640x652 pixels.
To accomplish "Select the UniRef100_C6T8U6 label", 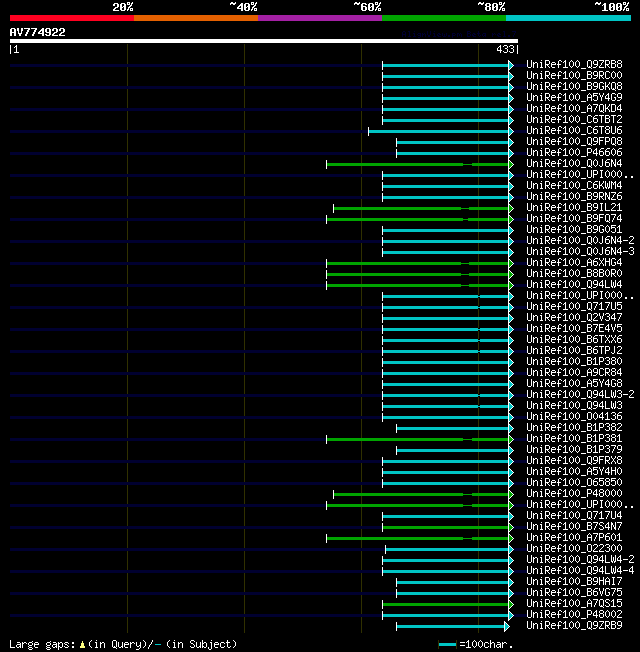I will [574, 131].
